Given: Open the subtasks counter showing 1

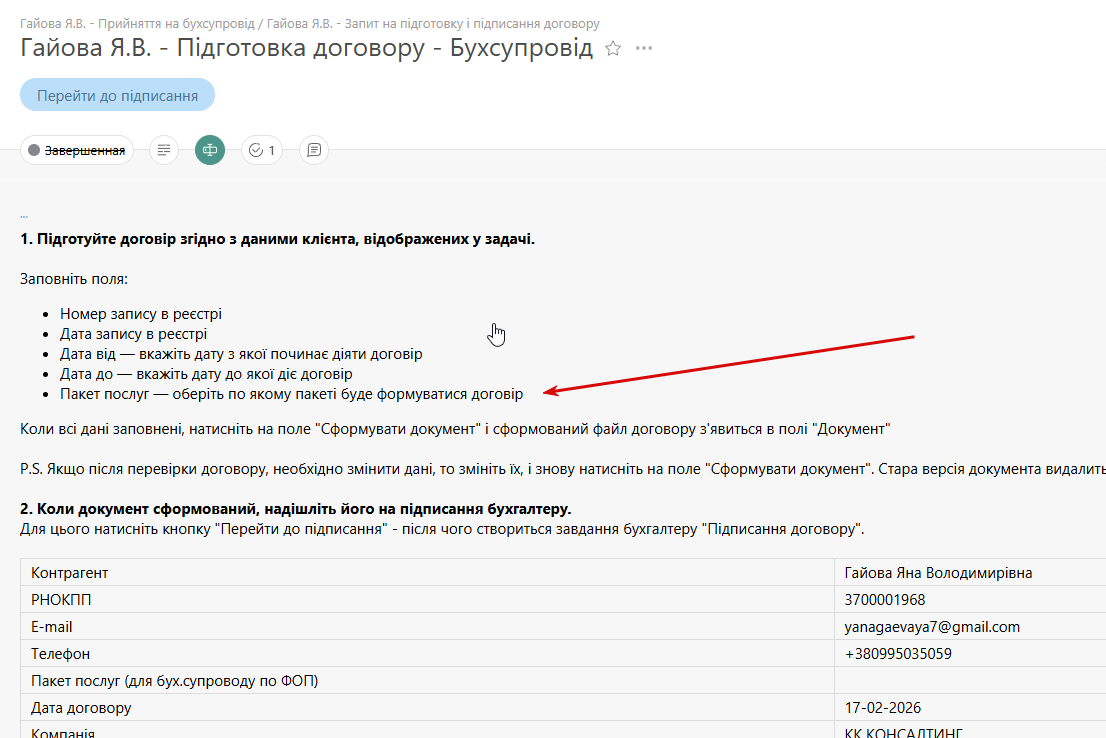Looking at the screenshot, I should 262,150.
